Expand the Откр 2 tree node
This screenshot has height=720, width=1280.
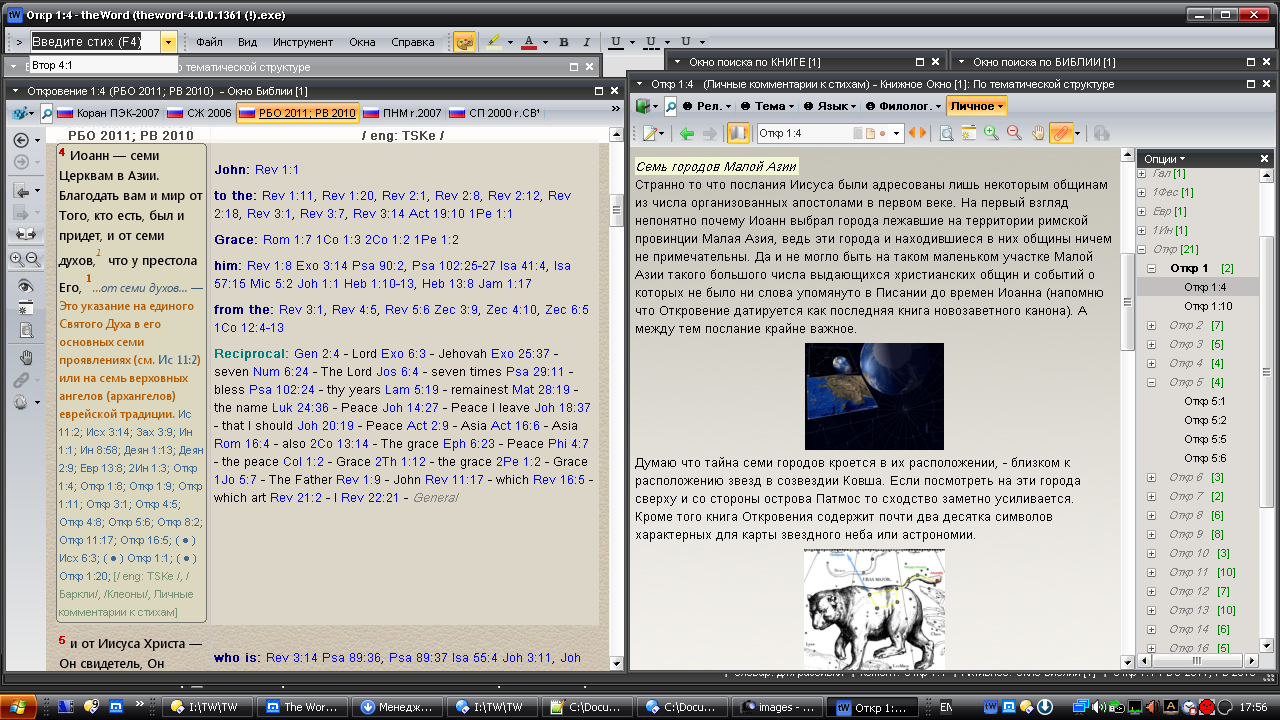tap(1151, 326)
